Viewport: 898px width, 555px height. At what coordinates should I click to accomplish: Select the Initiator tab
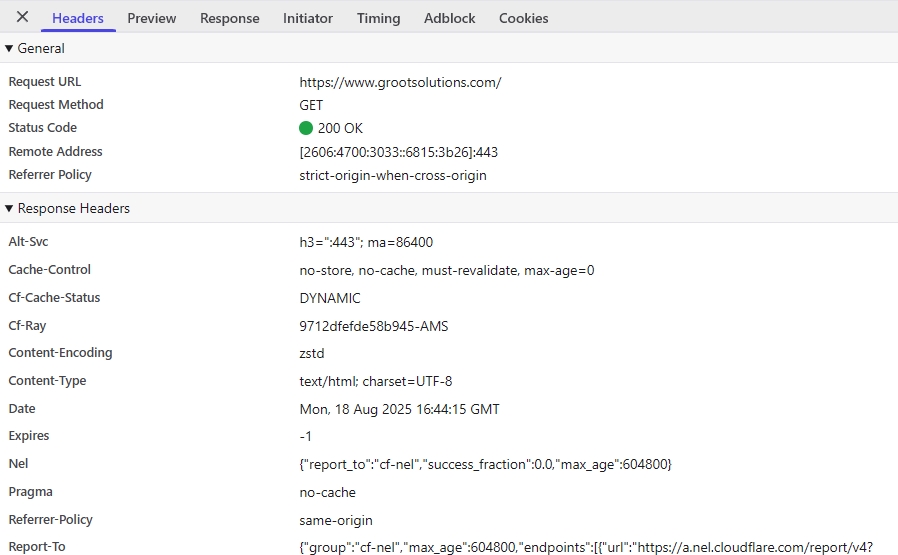pos(308,18)
